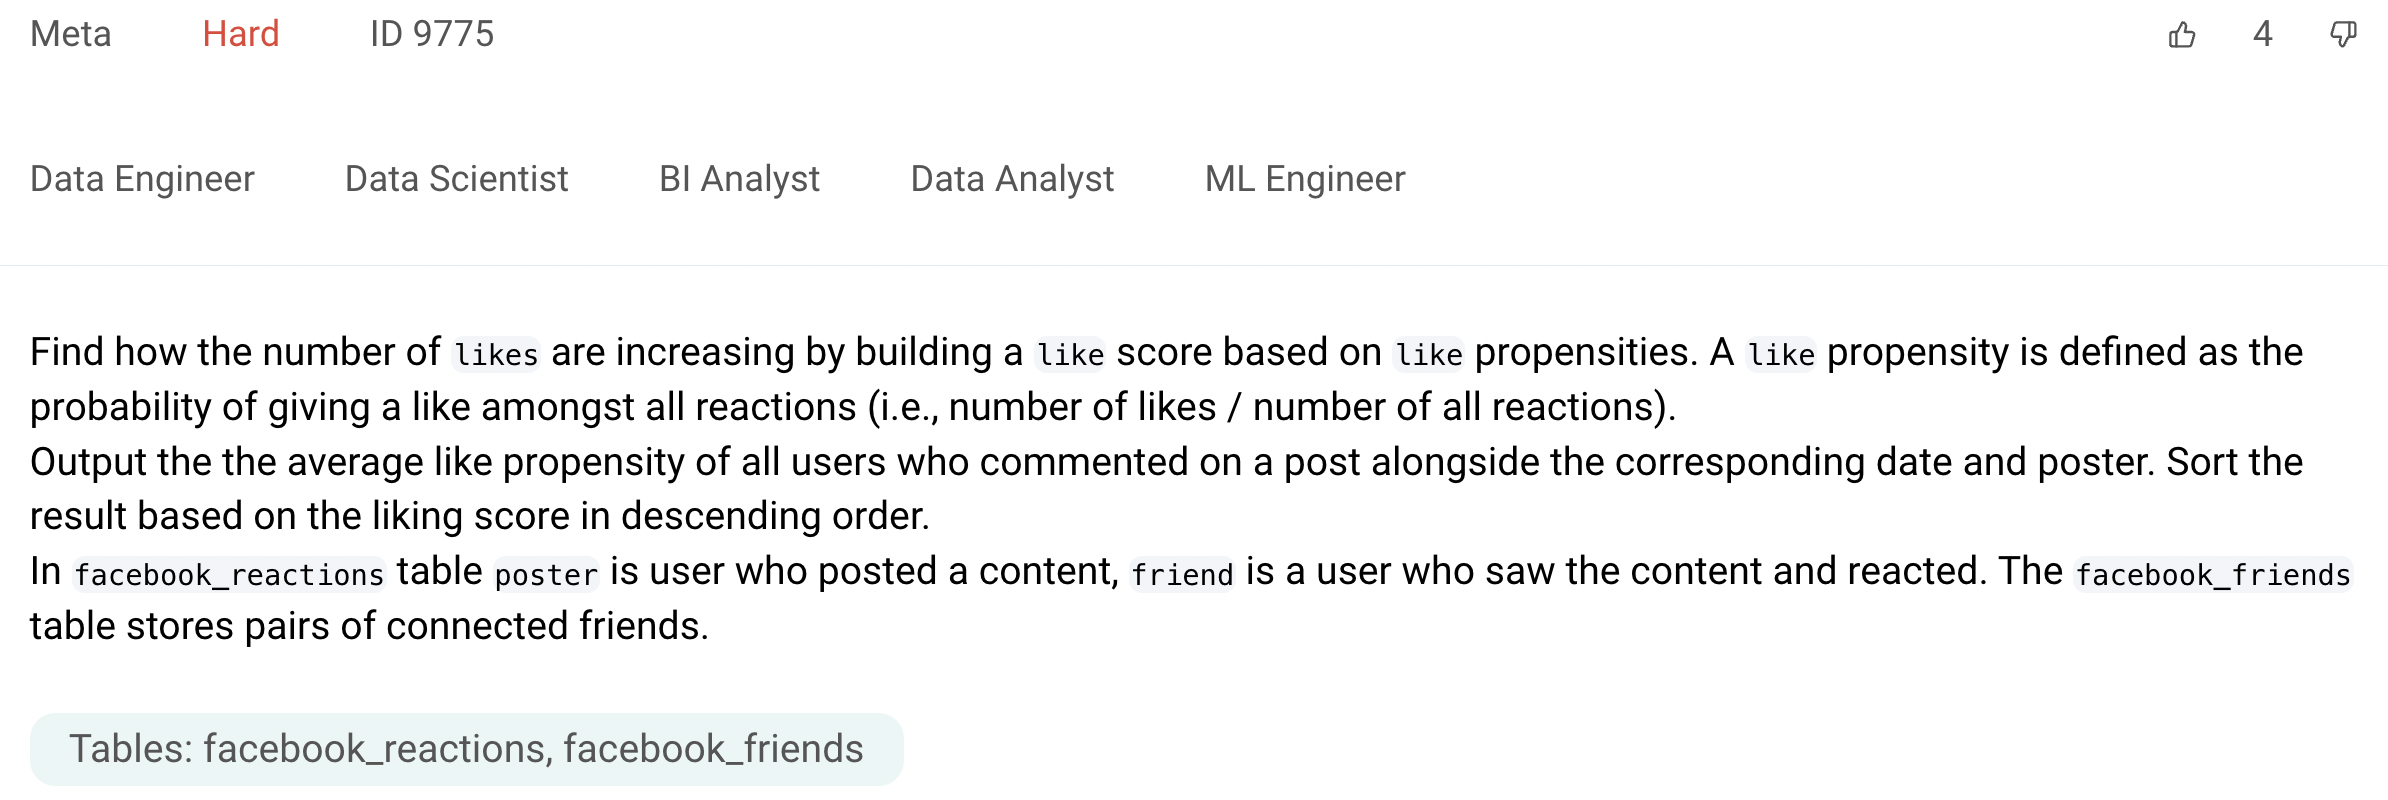Click facebook_friends inline code in the paragraph
Screen dimensions: 2388x800
pyautogui.click(x=2213, y=575)
